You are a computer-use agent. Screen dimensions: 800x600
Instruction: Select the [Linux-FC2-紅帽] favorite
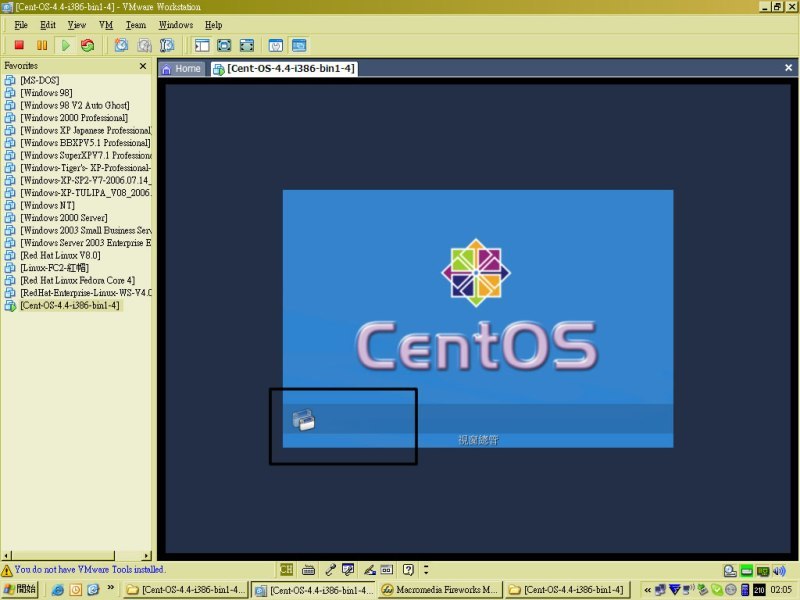pyautogui.click(x=47, y=268)
